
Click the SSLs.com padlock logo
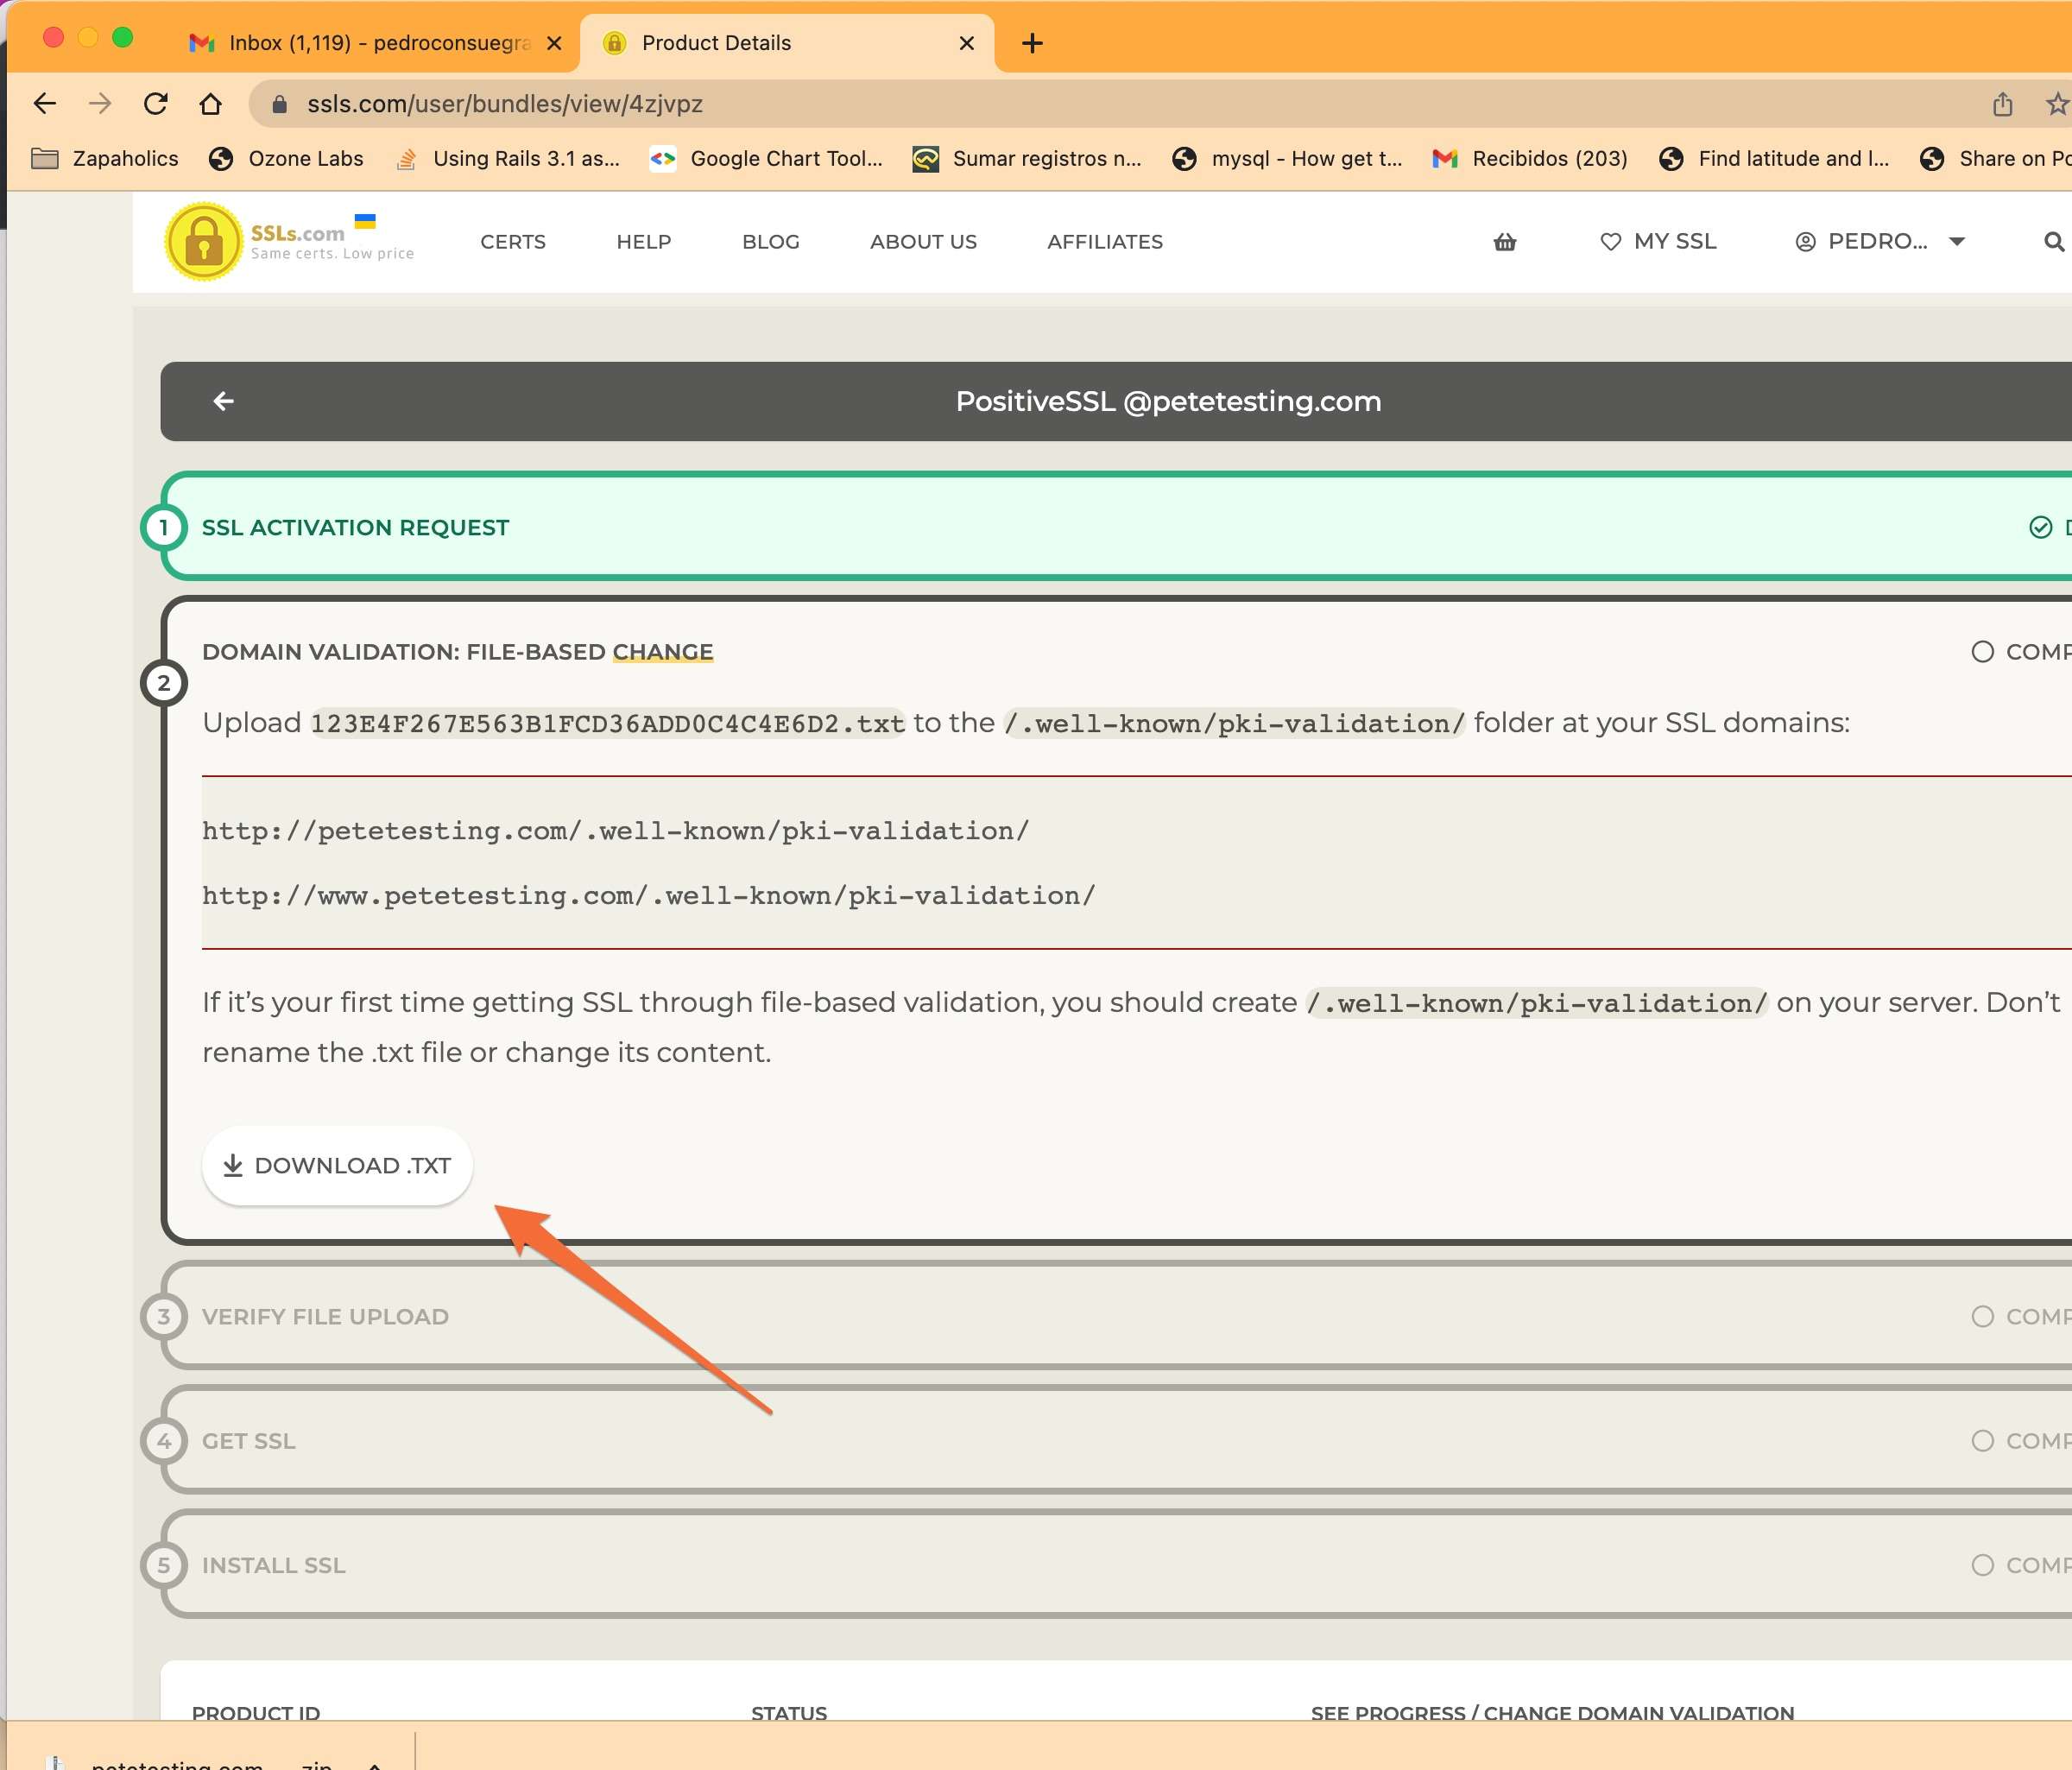[x=204, y=242]
